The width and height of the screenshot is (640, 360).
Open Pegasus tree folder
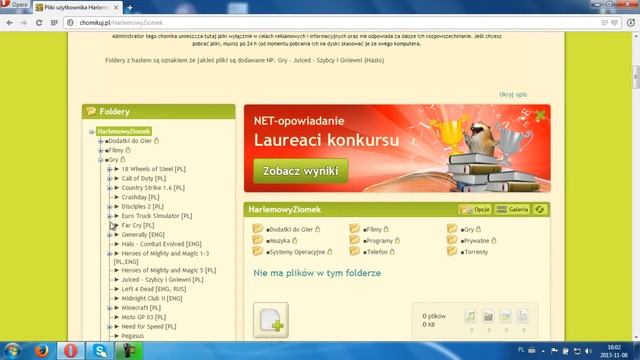tap(133, 336)
